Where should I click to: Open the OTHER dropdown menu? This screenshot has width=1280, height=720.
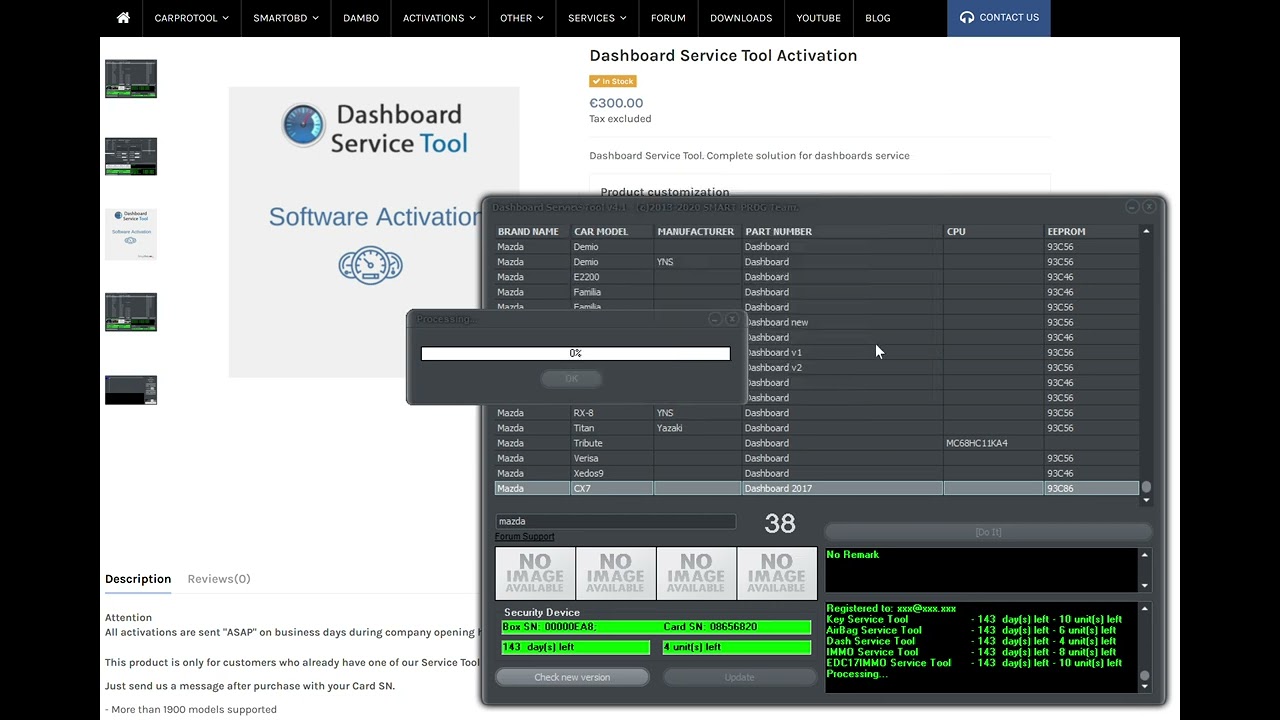(521, 18)
